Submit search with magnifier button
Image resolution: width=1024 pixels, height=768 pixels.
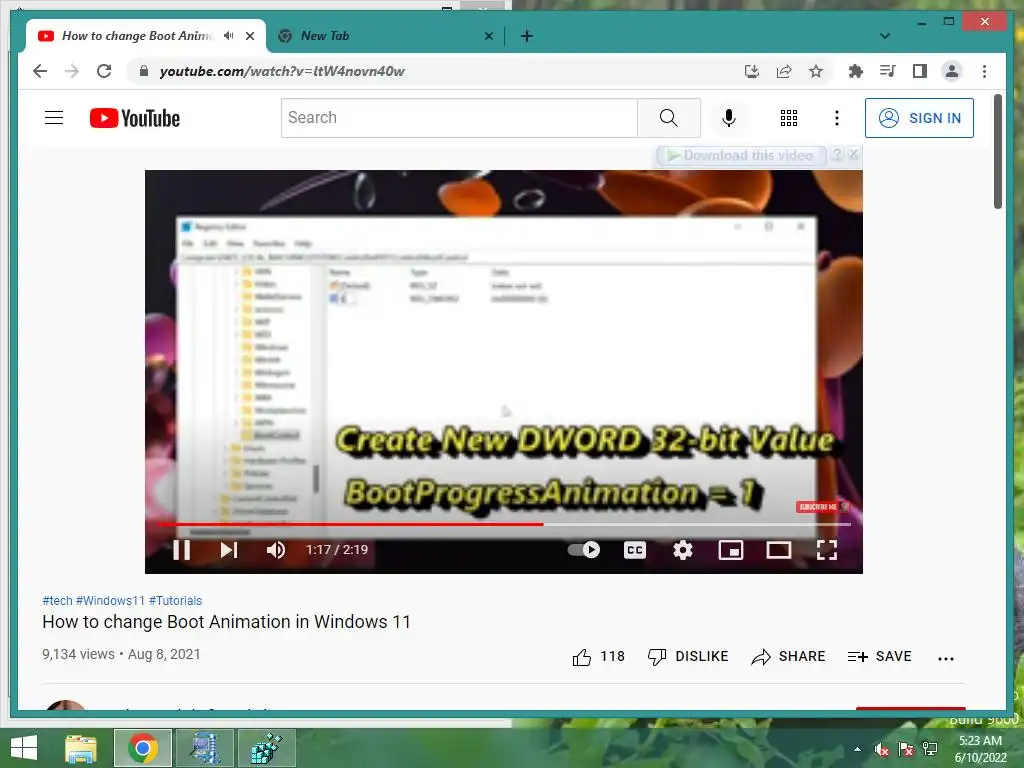tap(669, 118)
